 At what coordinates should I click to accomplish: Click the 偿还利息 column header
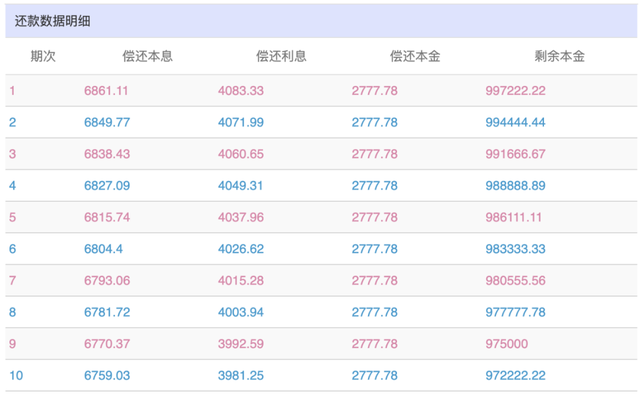(281, 56)
